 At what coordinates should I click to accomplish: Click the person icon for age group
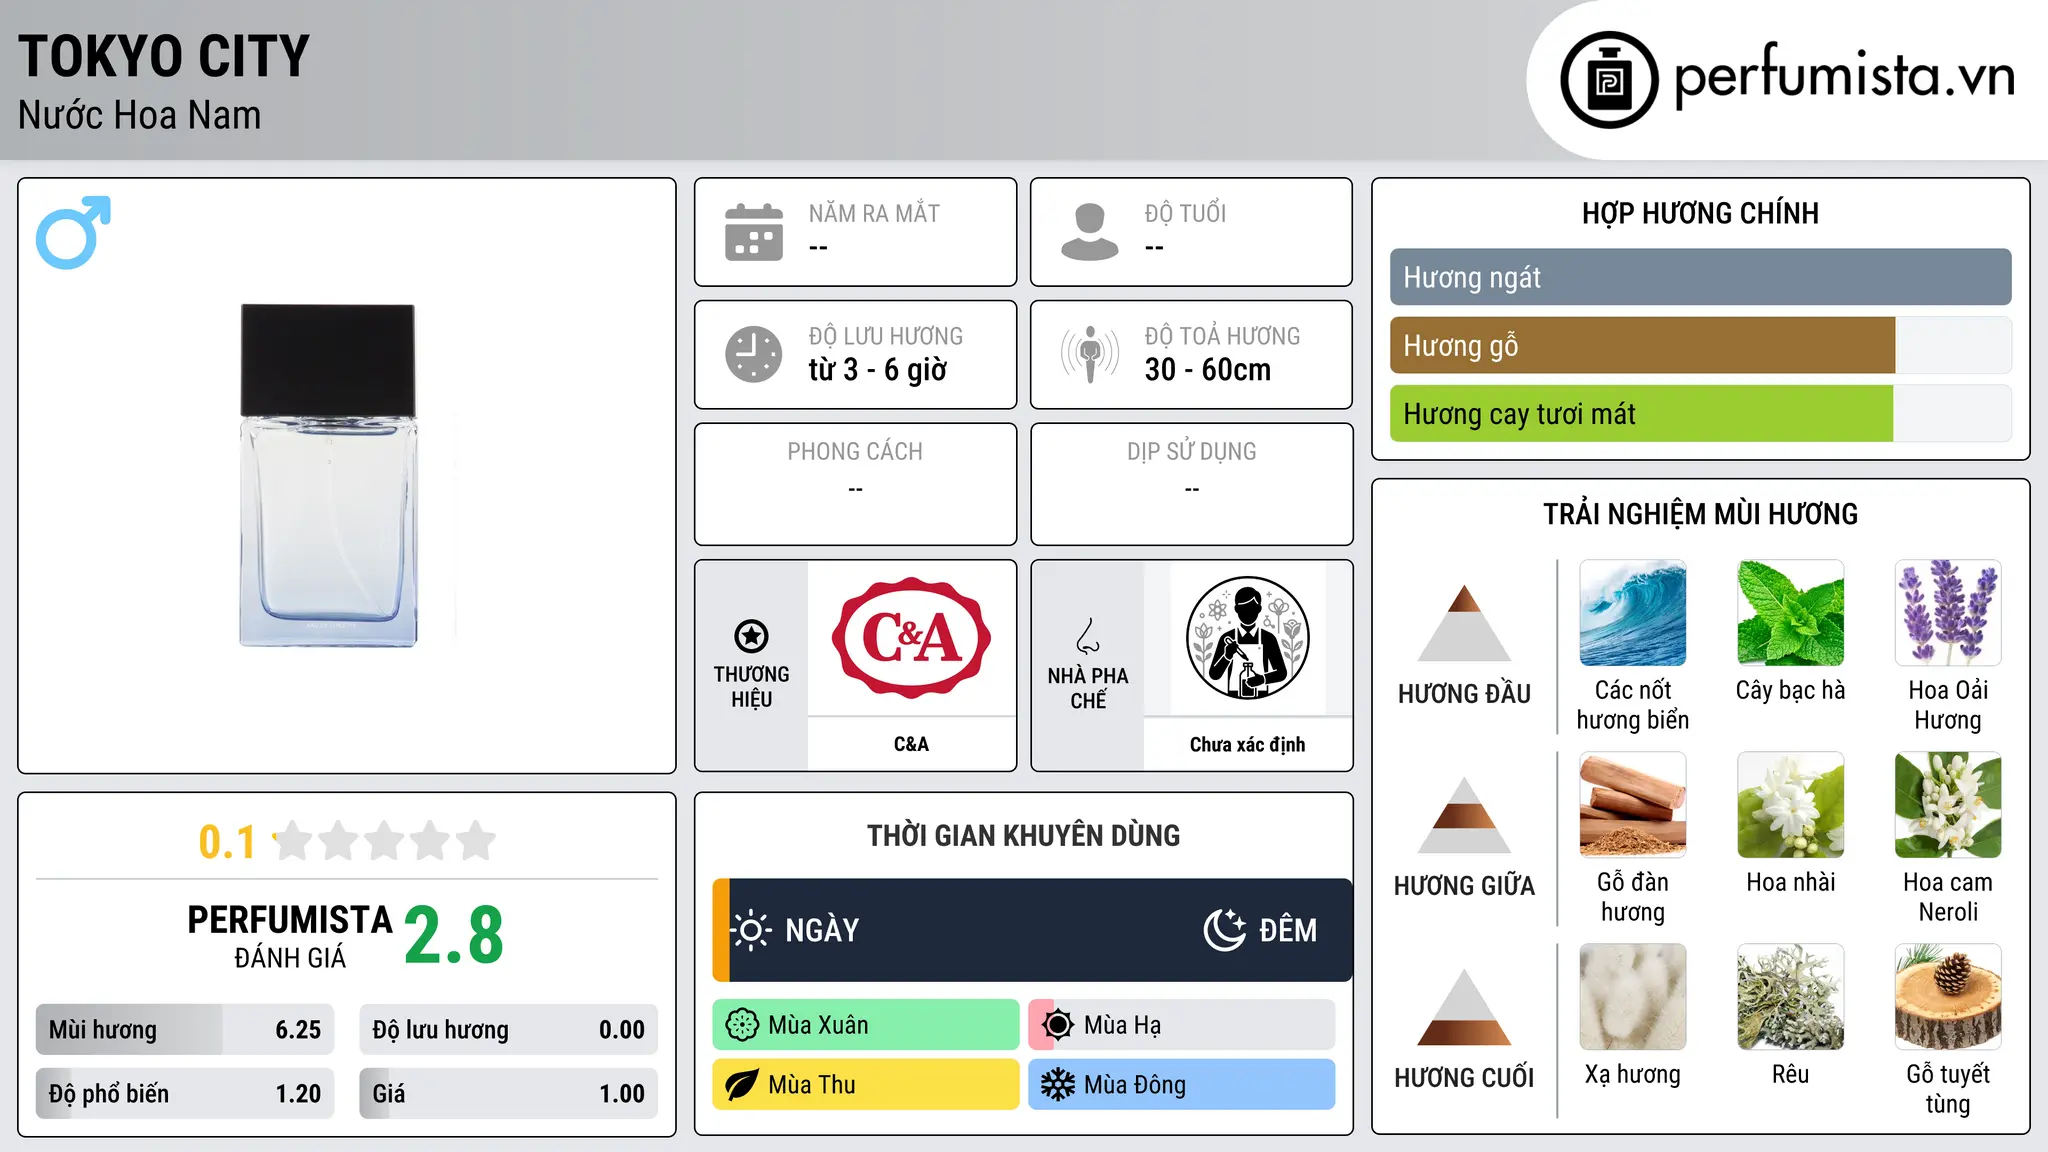click(x=1090, y=232)
